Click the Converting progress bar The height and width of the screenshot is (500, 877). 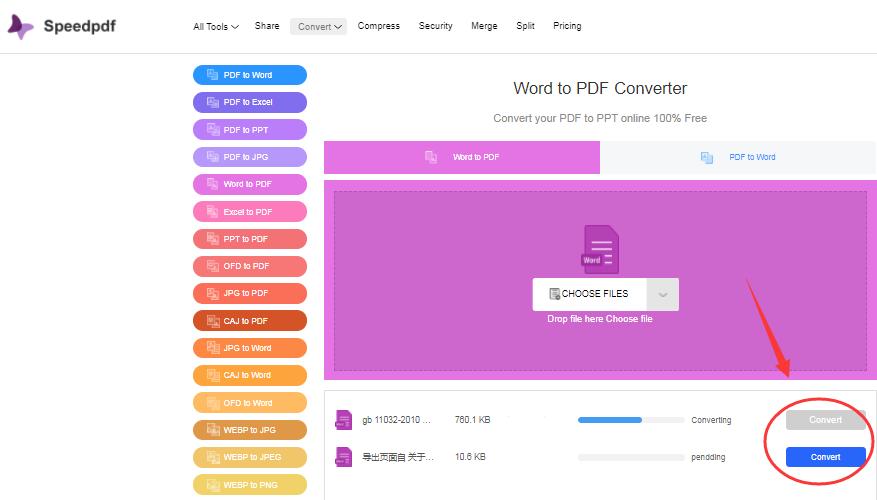pyautogui.click(x=631, y=420)
